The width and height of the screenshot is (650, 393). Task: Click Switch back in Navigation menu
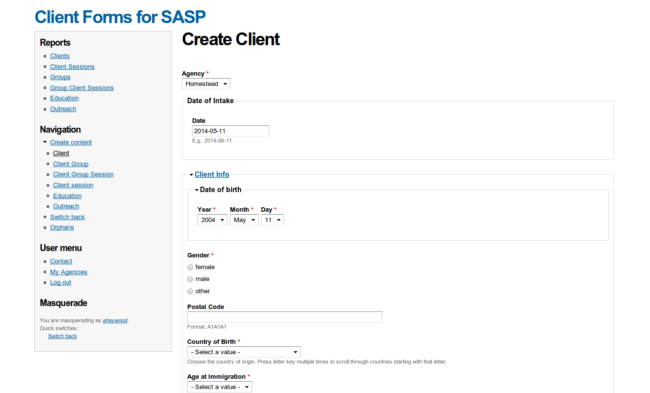tap(67, 217)
